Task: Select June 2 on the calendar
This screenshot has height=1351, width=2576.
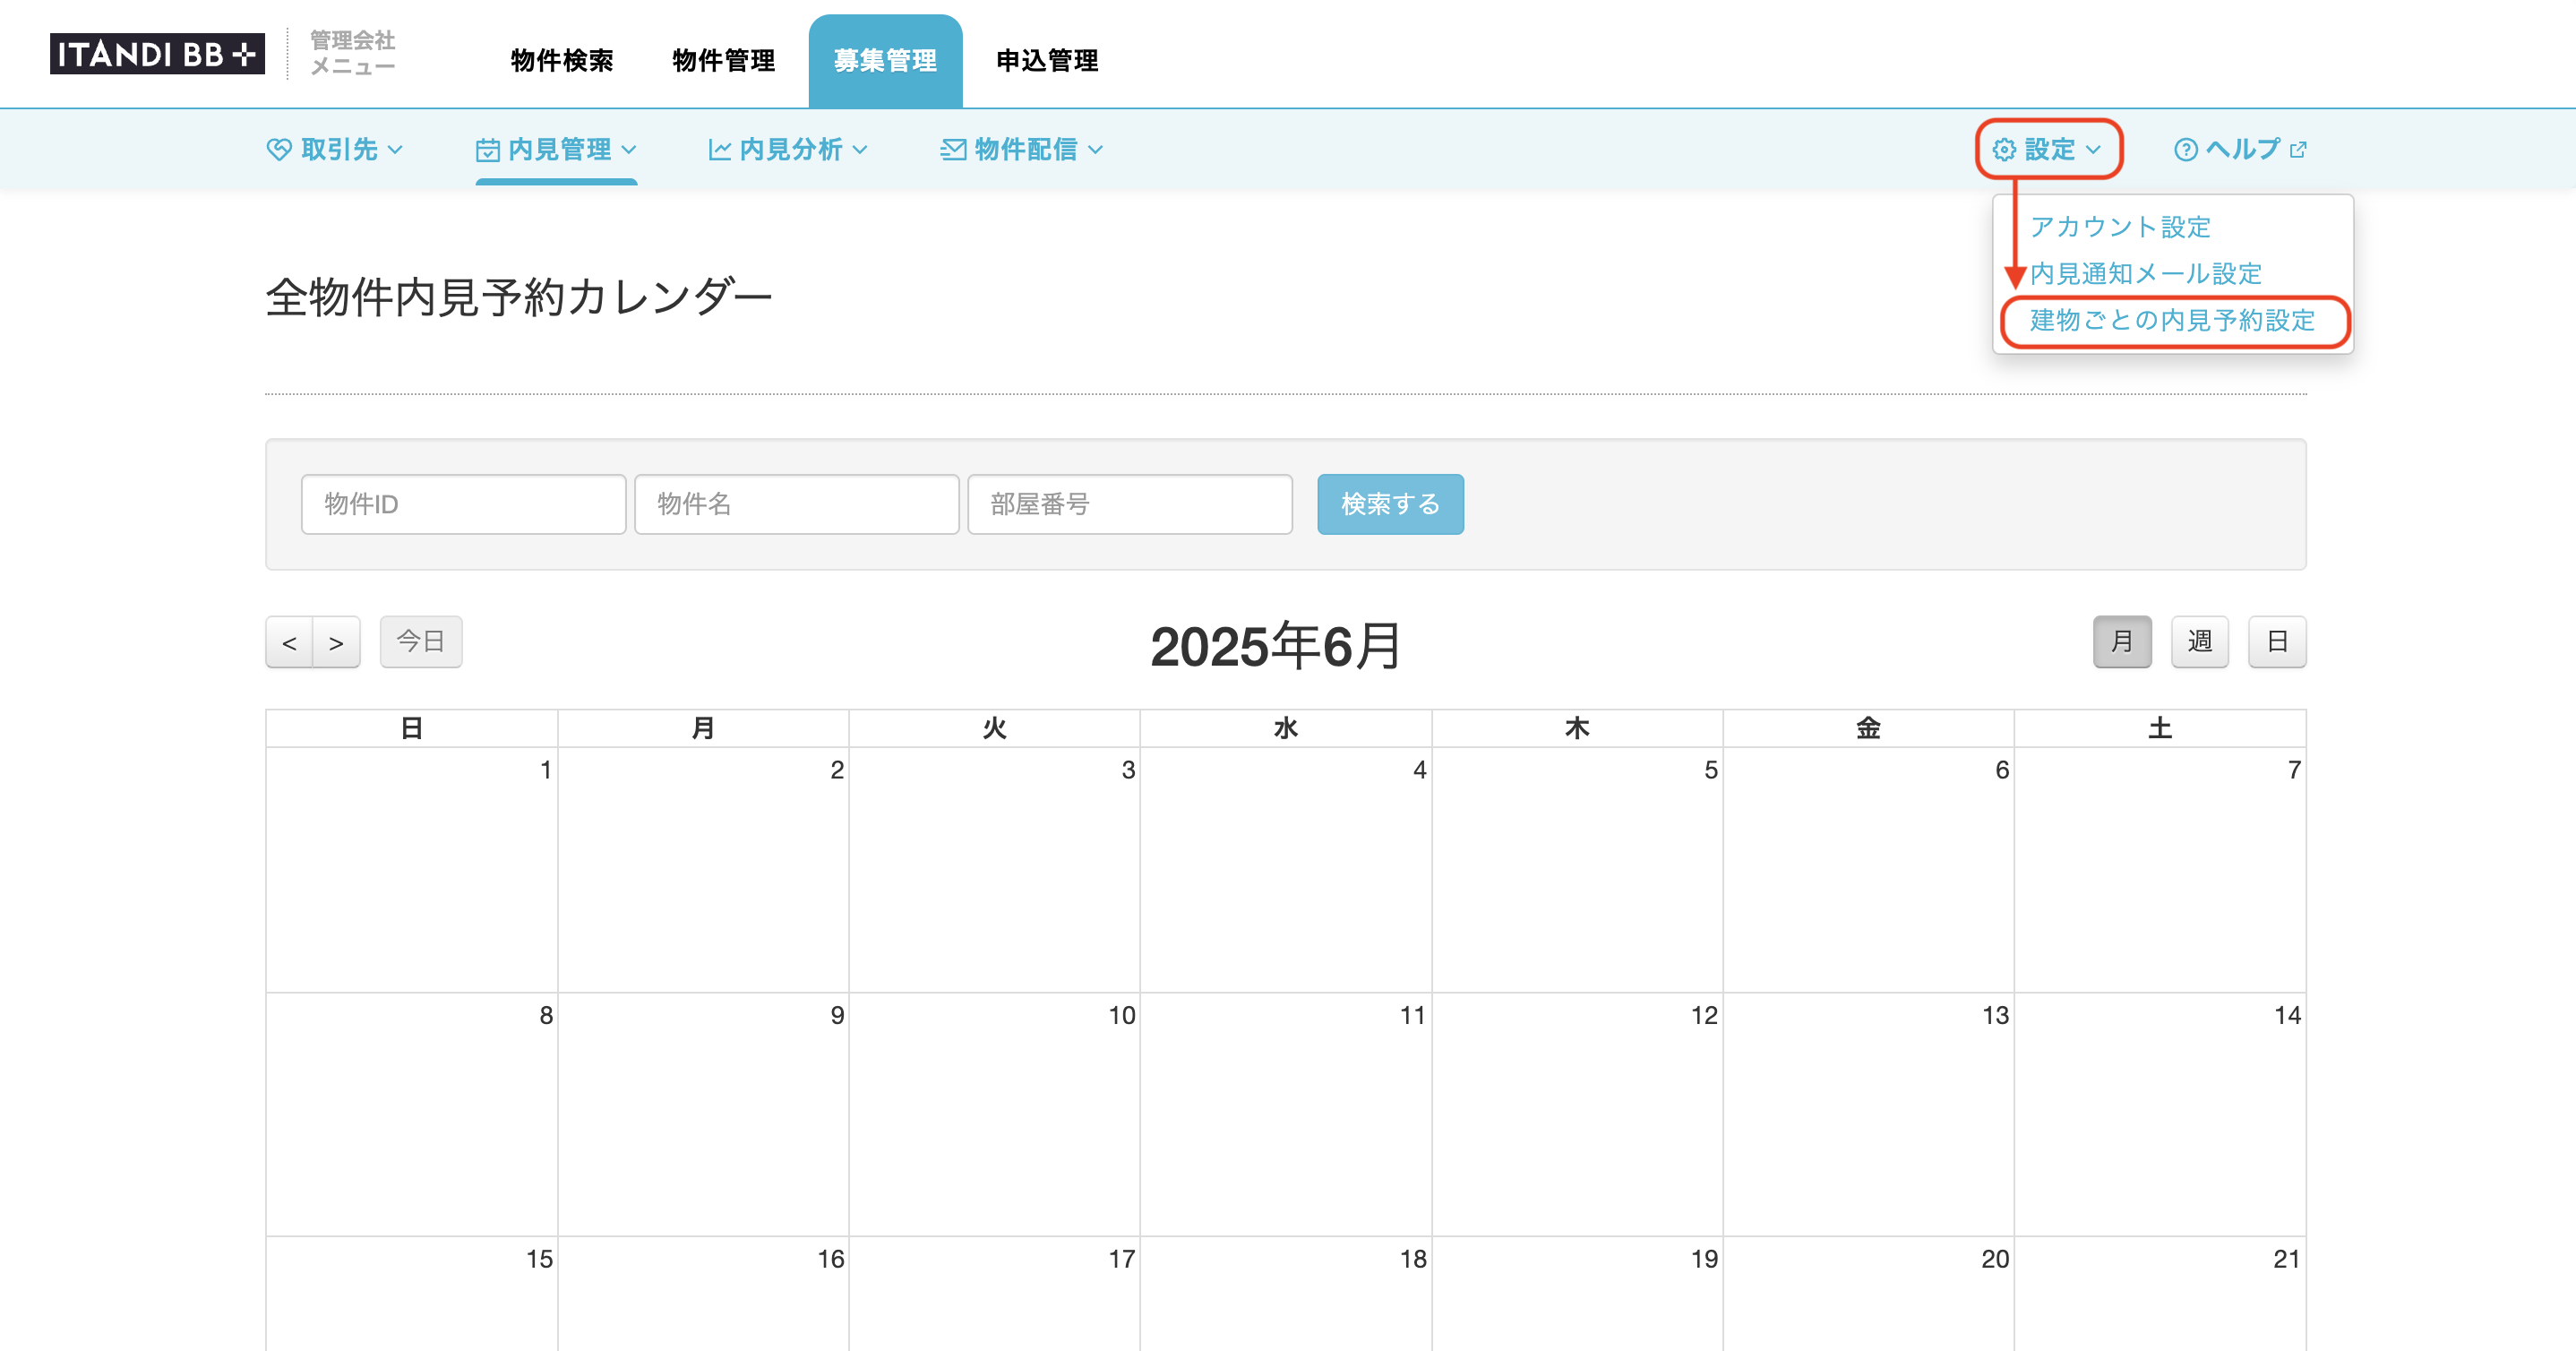Action: coord(703,869)
